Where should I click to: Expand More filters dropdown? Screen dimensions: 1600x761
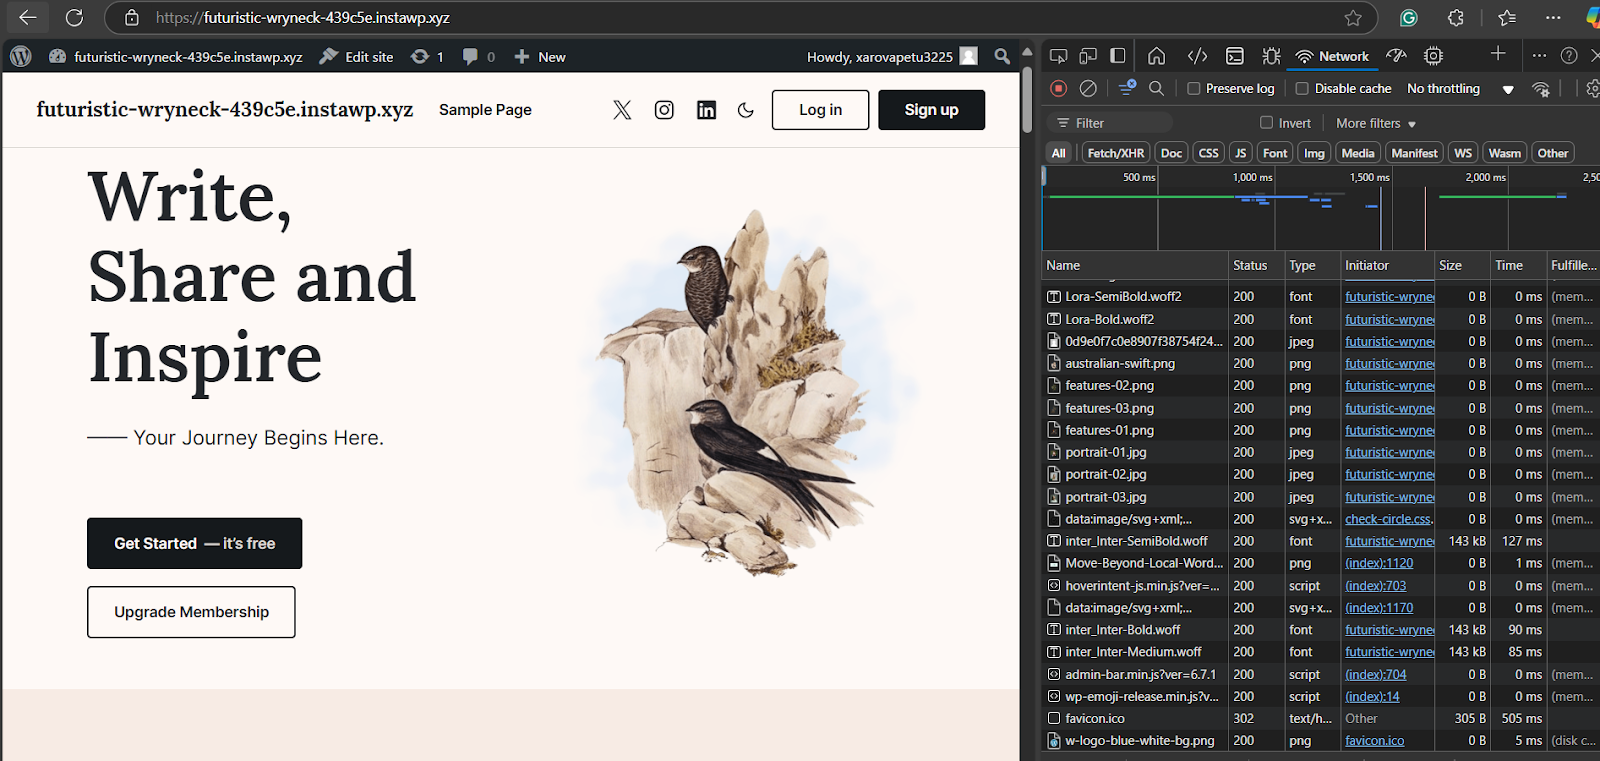1376,123
